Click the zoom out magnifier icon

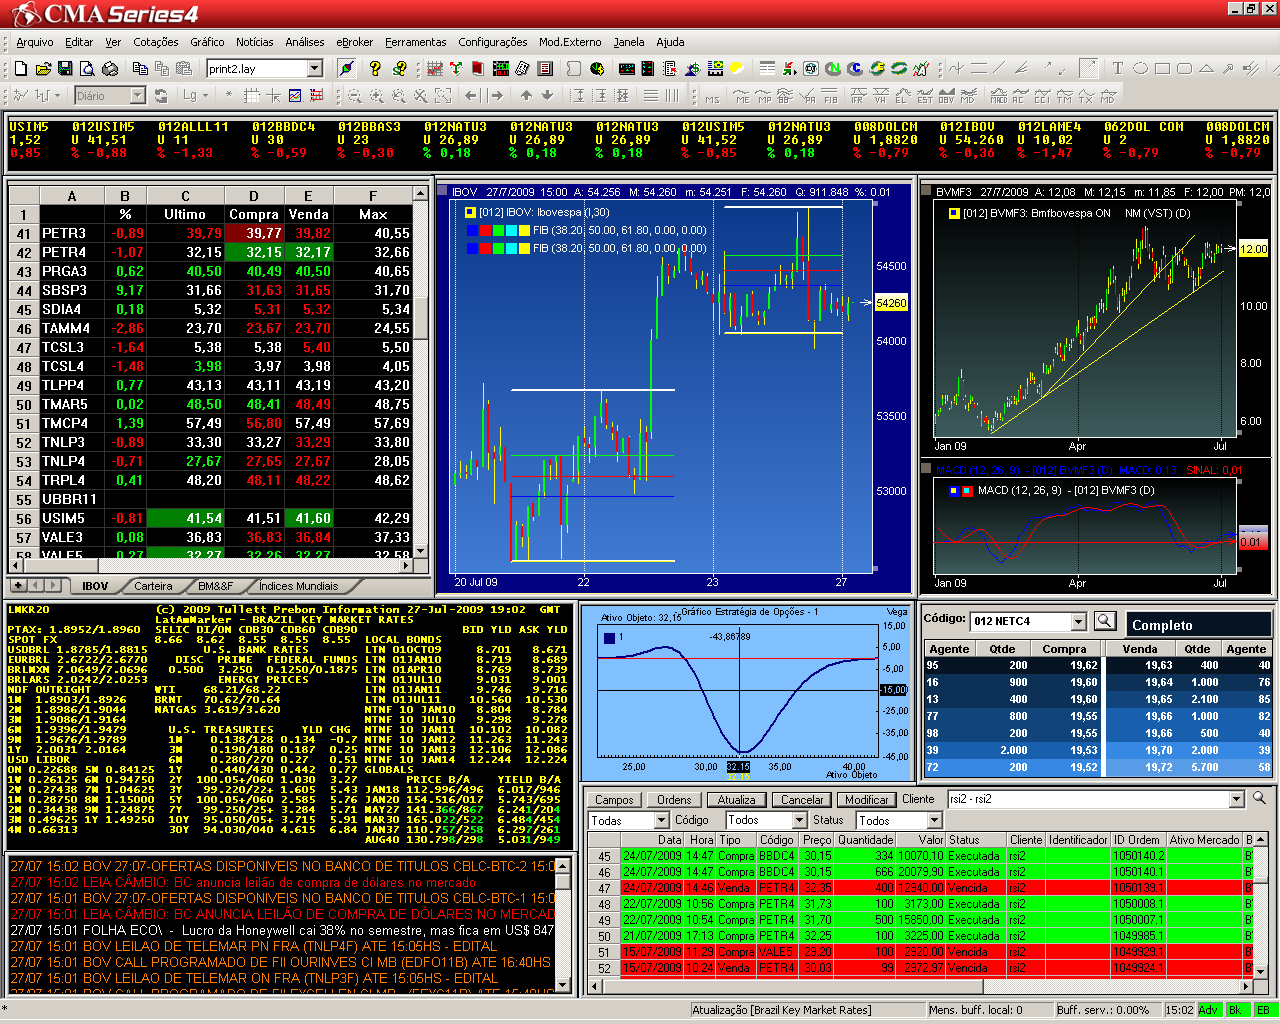point(355,96)
